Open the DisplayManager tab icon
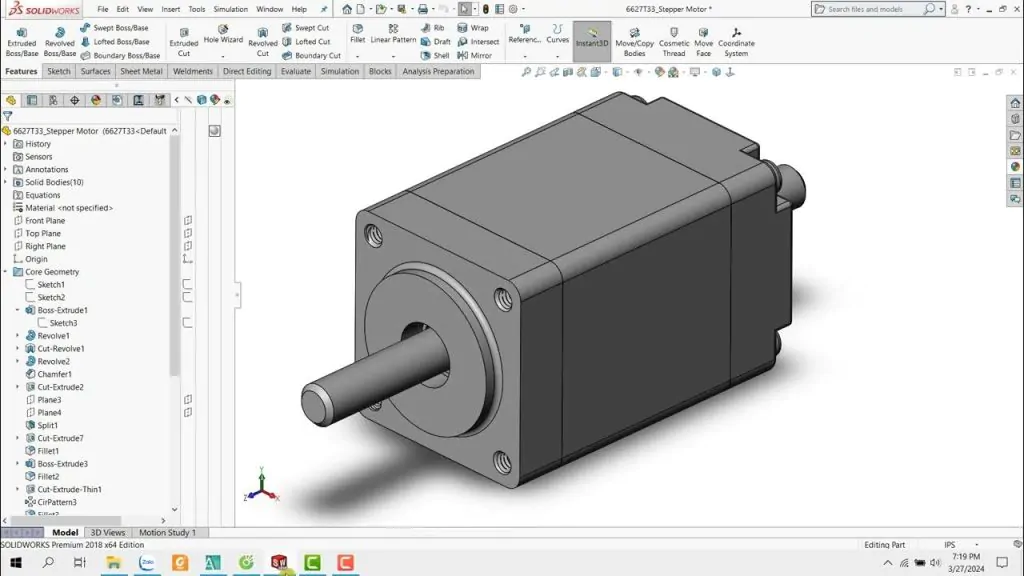The image size is (1024, 576). (96, 100)
